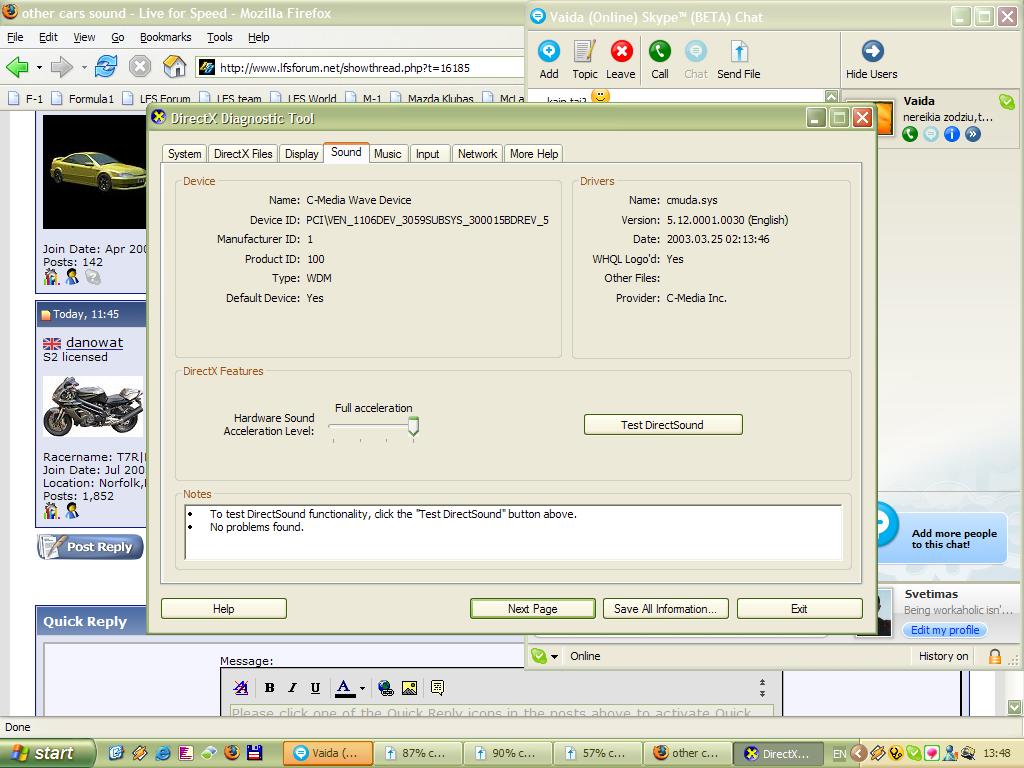Open Firefox Tools menu
Viewport: 1024px width, 768px height.
click(219, 37)
